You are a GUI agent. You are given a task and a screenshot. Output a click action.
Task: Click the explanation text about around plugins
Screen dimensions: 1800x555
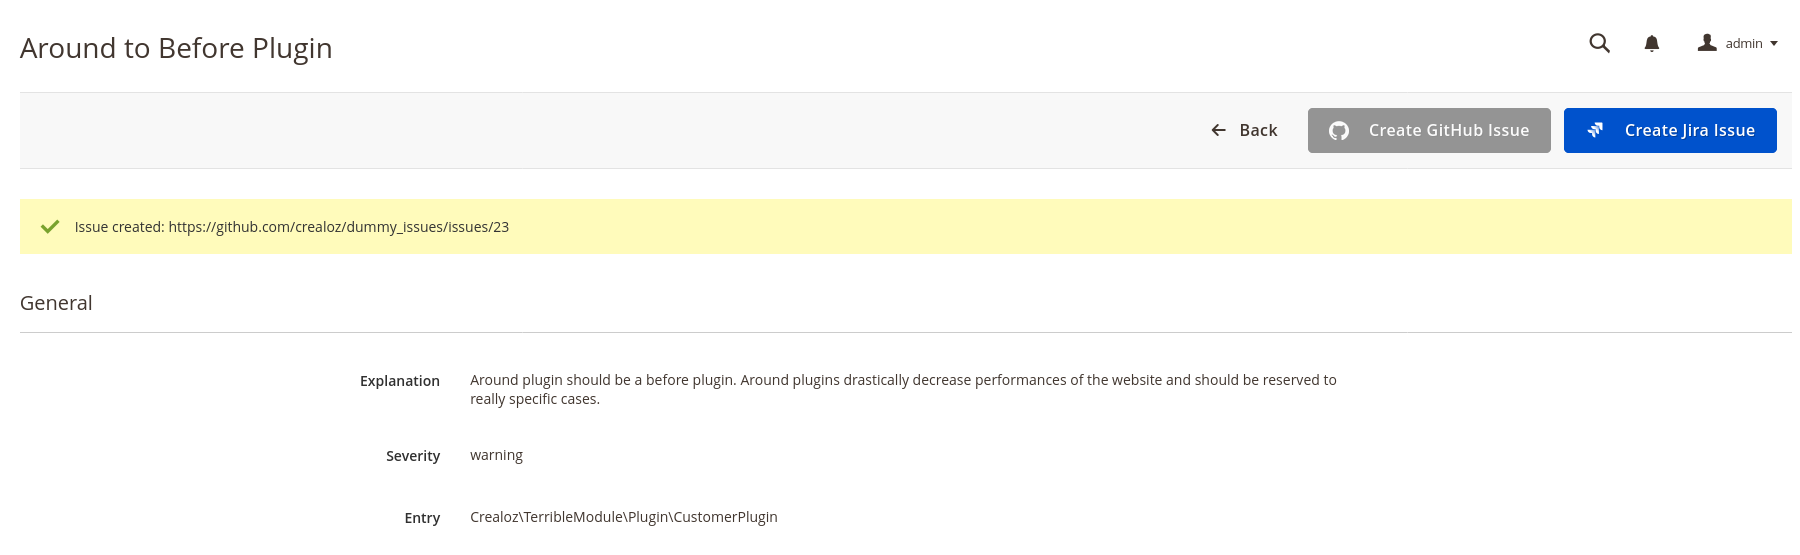(x=902, y=389)
